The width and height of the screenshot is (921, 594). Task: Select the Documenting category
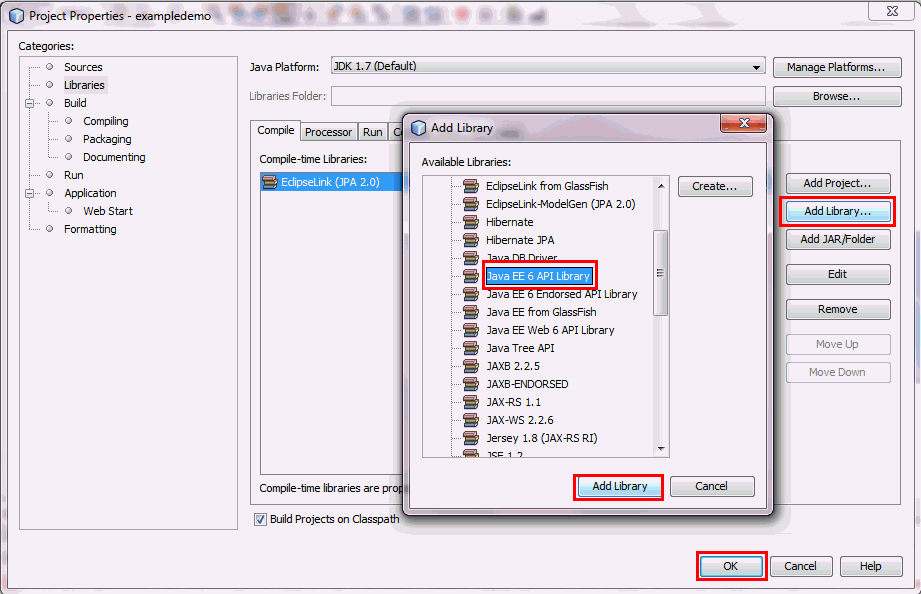pos(114,157)
